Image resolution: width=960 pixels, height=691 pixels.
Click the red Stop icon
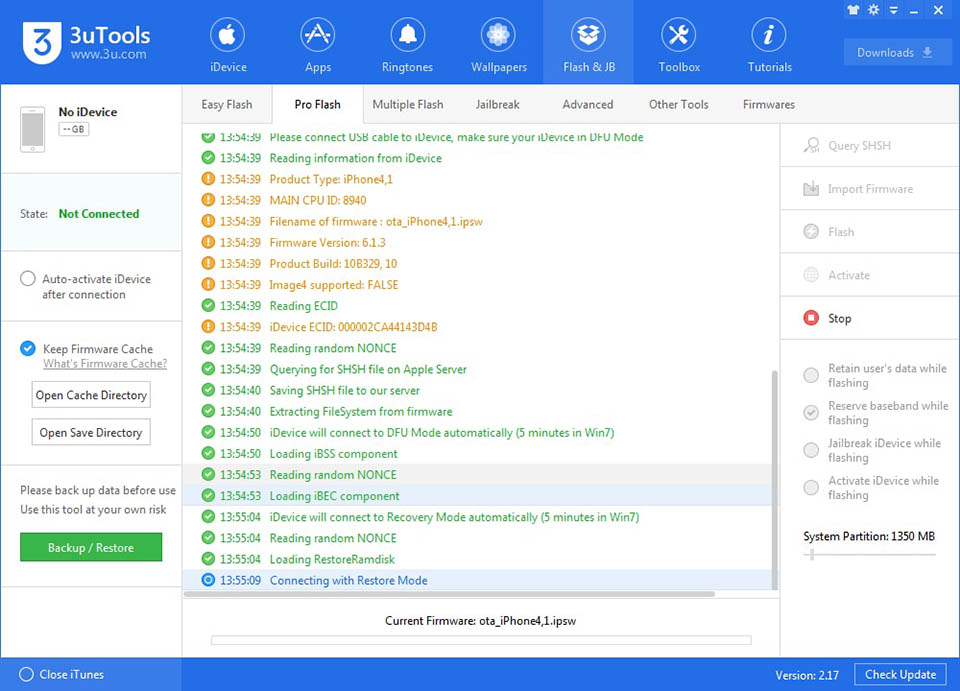[811, 319]
